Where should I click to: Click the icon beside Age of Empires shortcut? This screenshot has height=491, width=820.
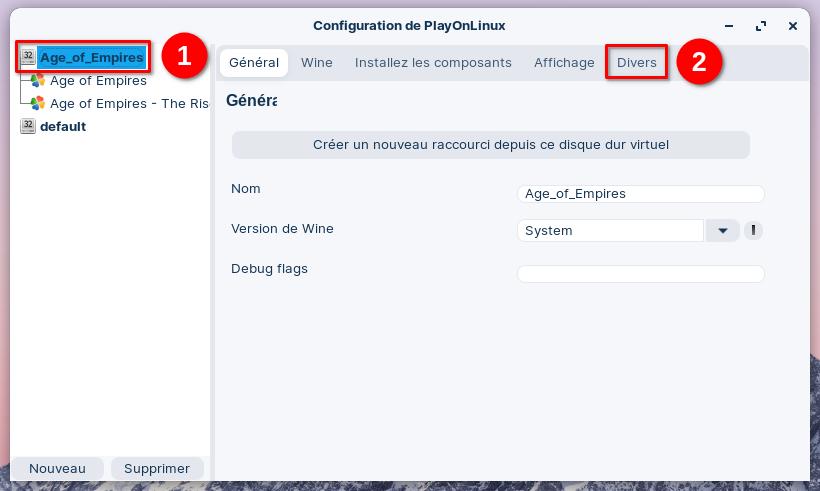click(x=37, y=81)
